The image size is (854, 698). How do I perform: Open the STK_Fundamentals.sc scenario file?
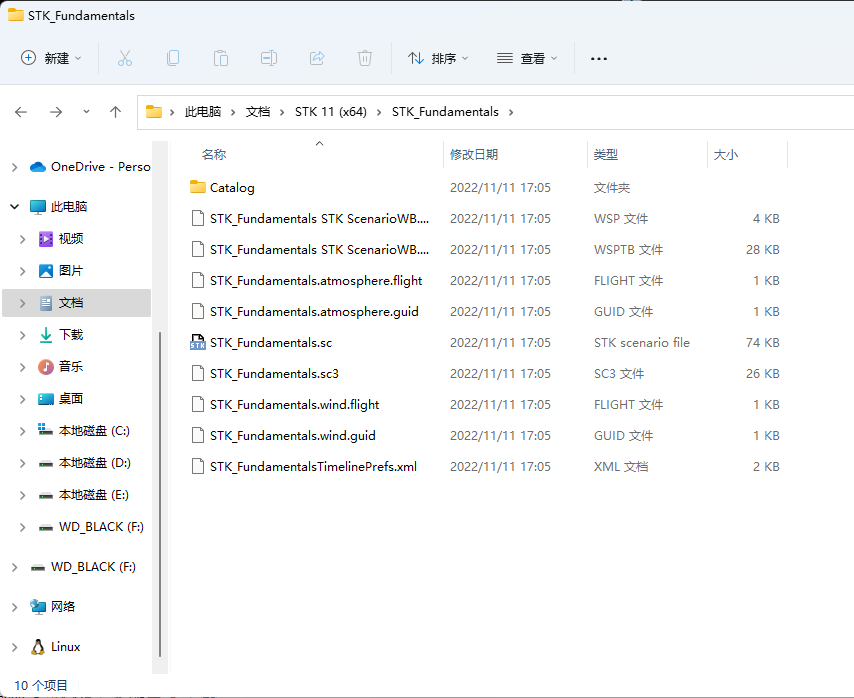pyautogui.click(x=270, y=342)
